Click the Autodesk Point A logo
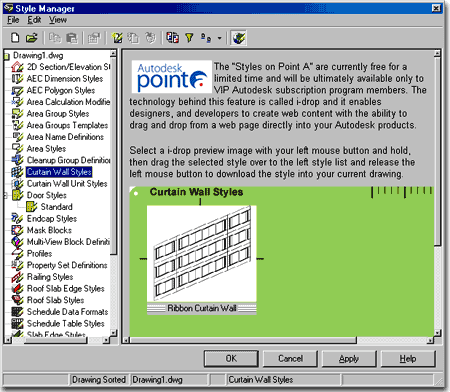 [x=172, y=77]
